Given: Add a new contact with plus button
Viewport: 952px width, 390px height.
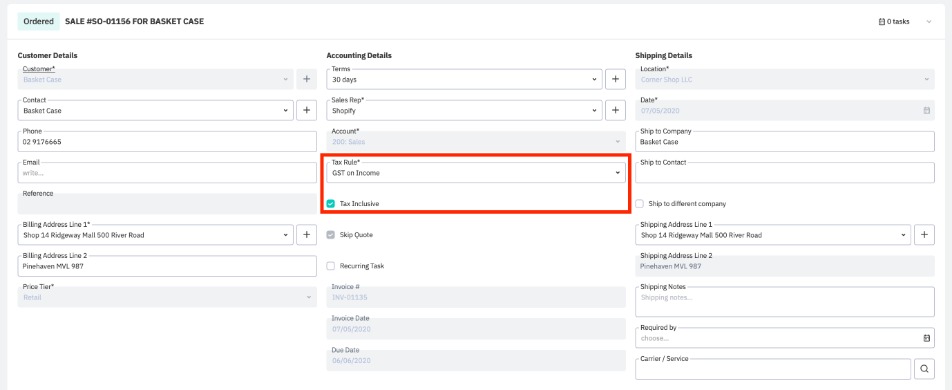Looking at the screenshot, I should 306,110.
